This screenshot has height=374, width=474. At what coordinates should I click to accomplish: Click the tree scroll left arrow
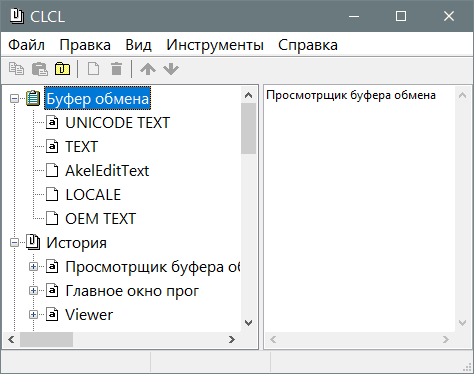(11, 340)
